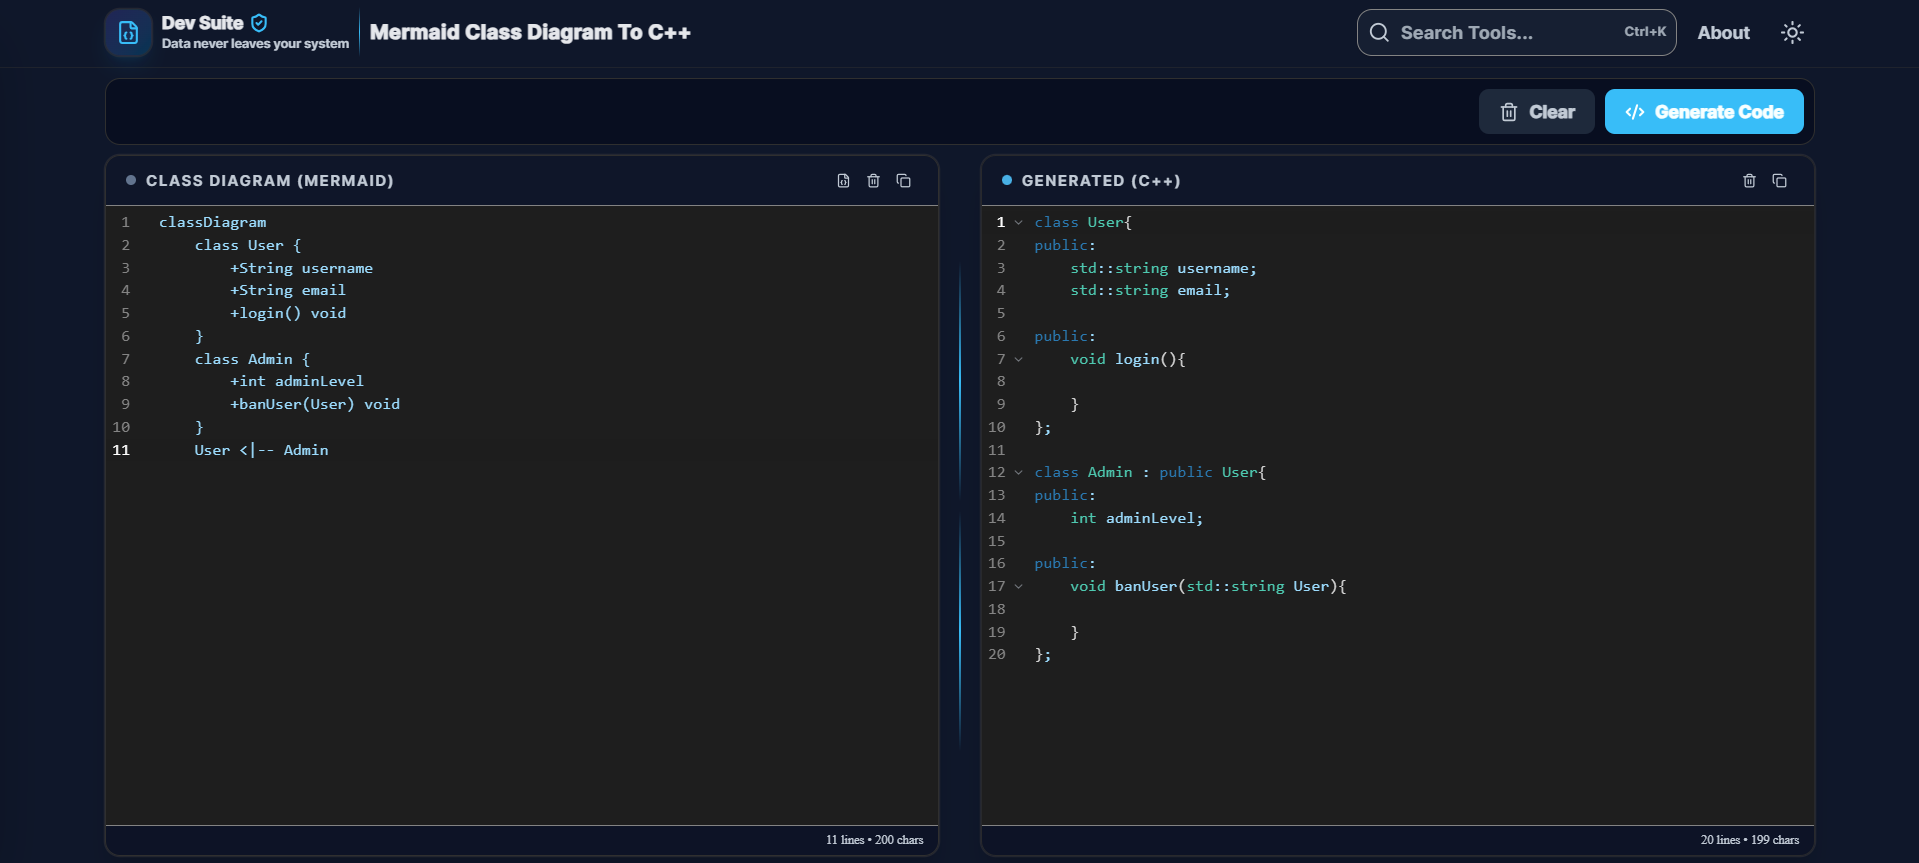Click the 'class Admin : public User{' line

tap(1150, 473)
